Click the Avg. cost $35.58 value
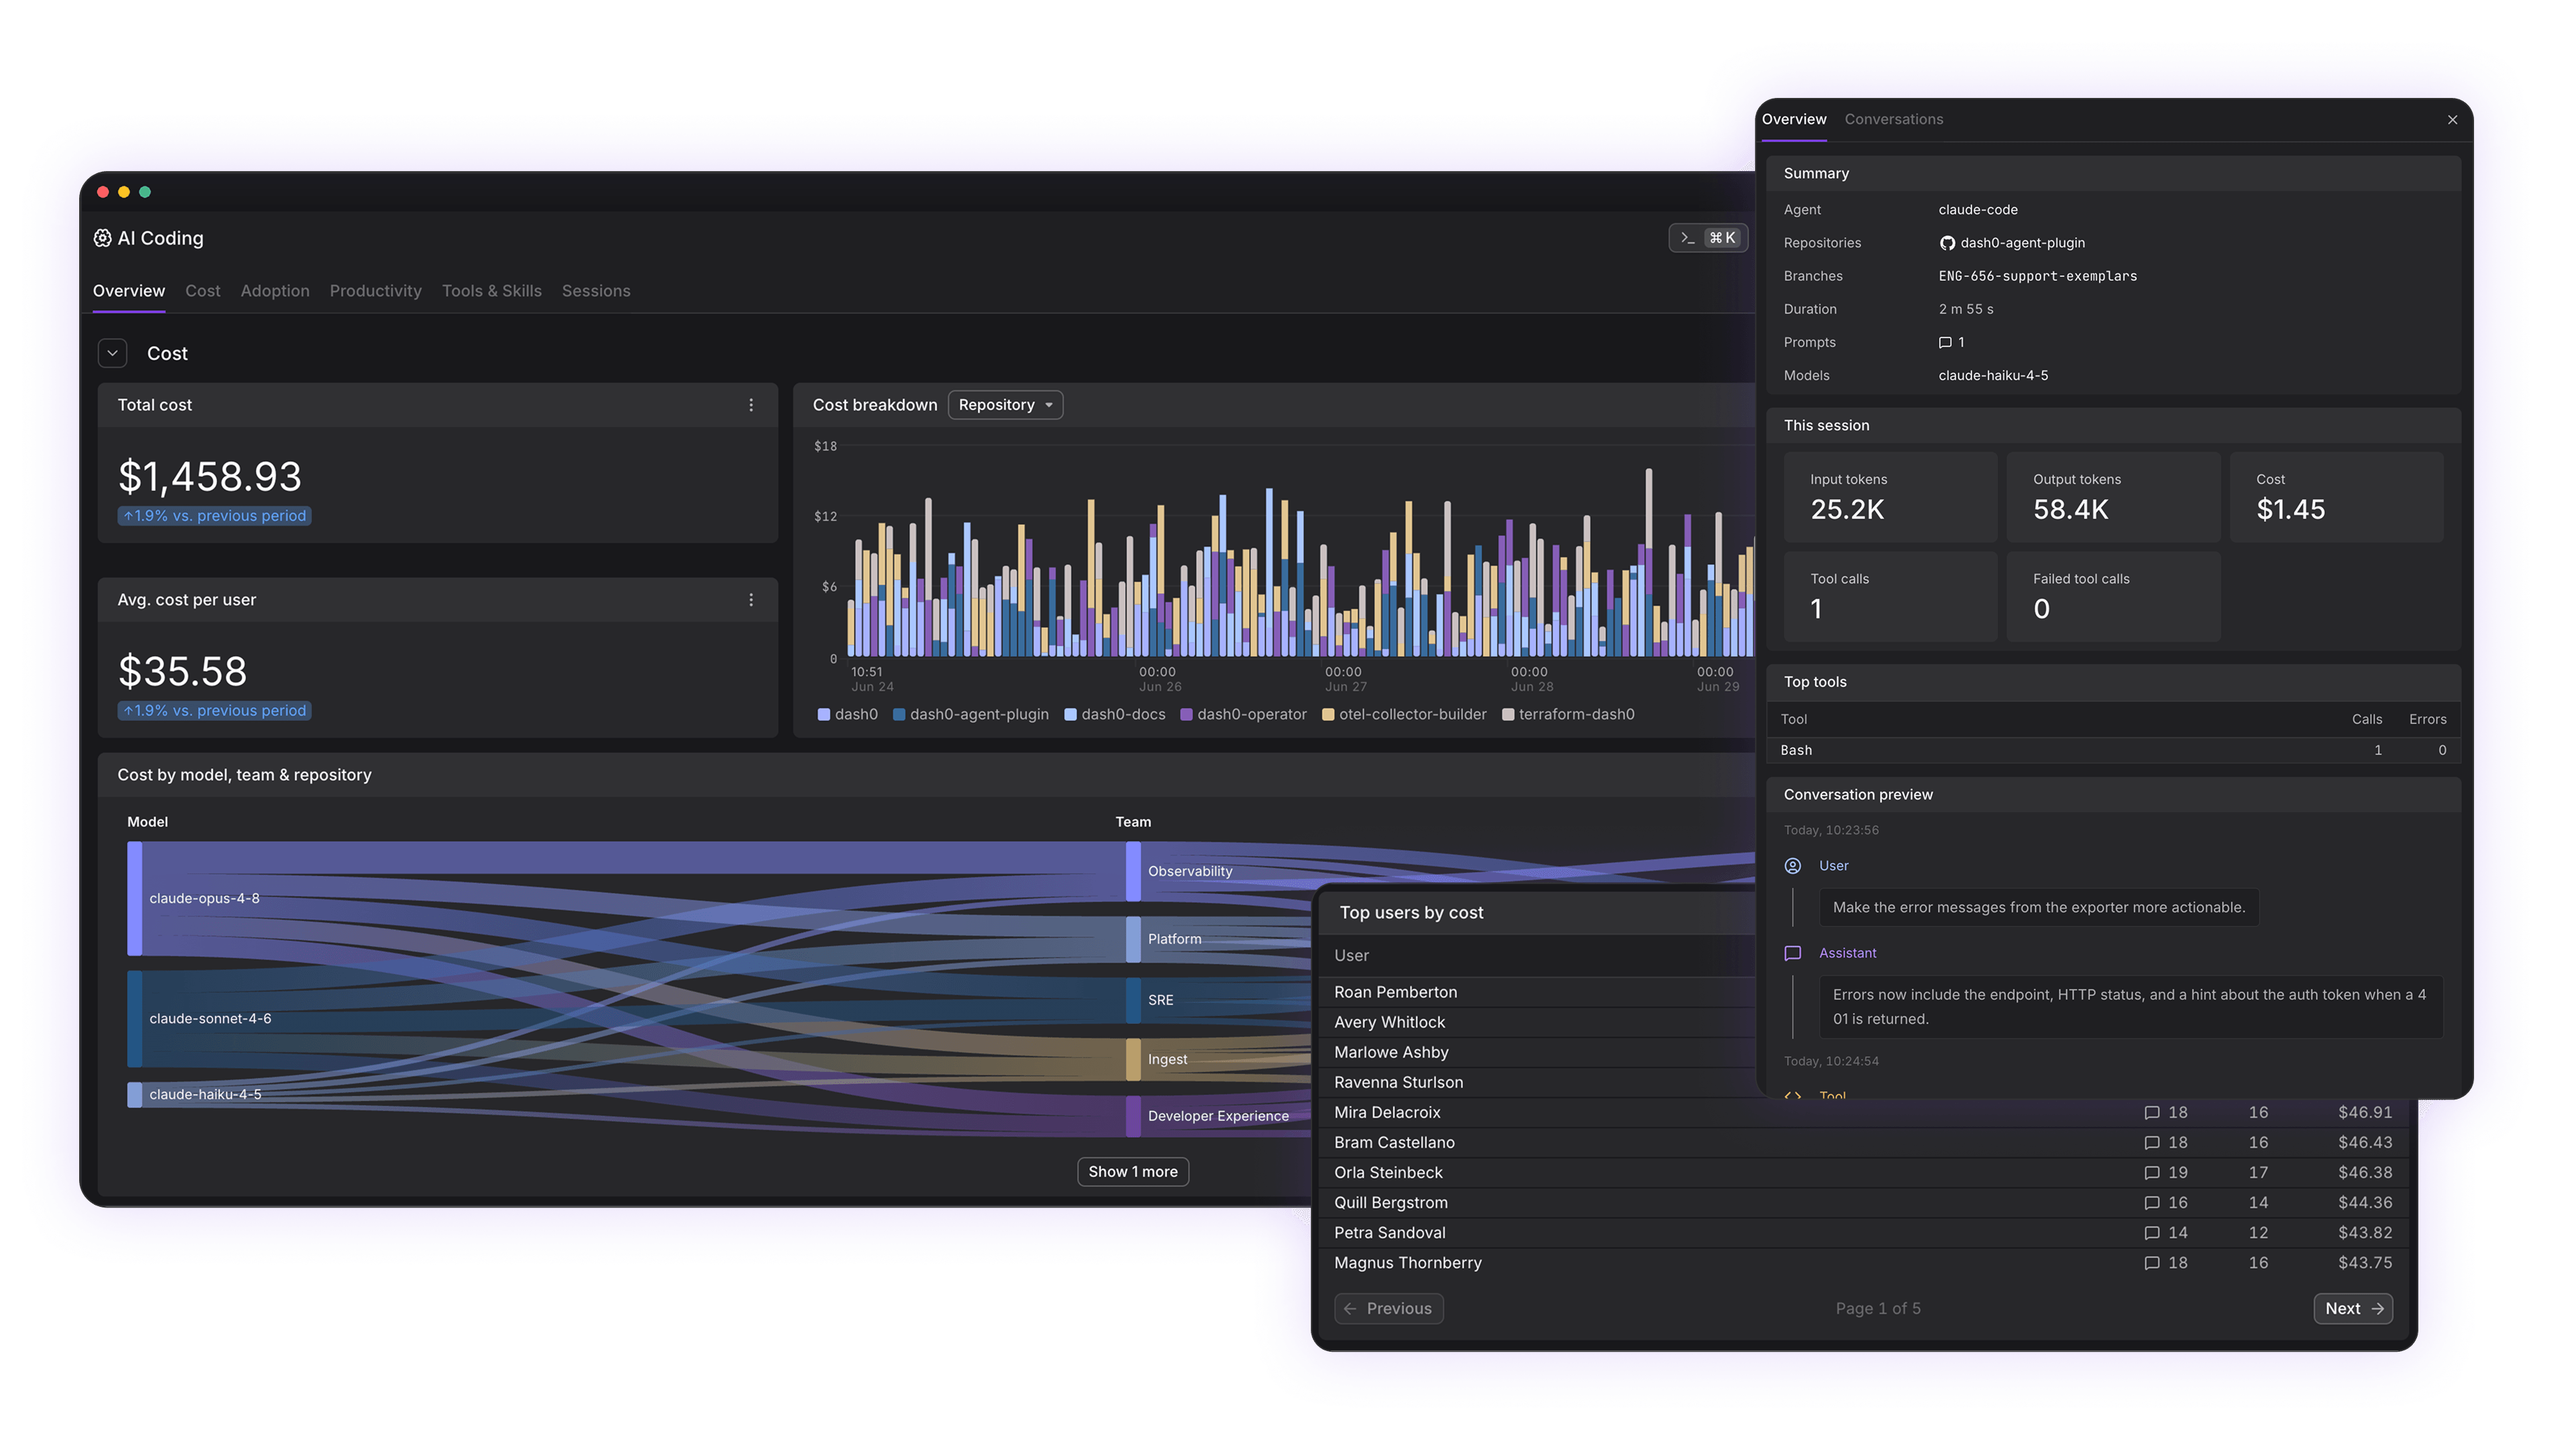Image resolution: width=2576 pixels, height=1449 pixels. [x=182, y=671]
